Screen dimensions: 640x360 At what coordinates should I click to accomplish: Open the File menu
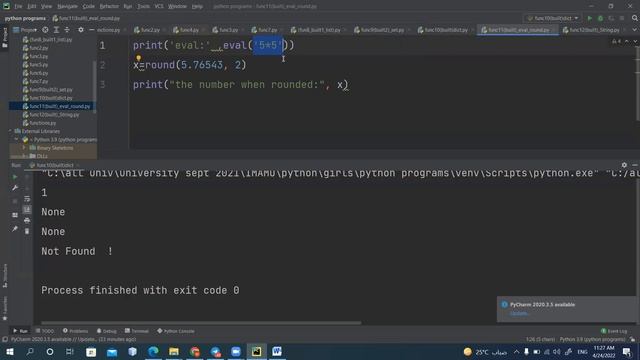pyautogui.click(x=18, y=6)
